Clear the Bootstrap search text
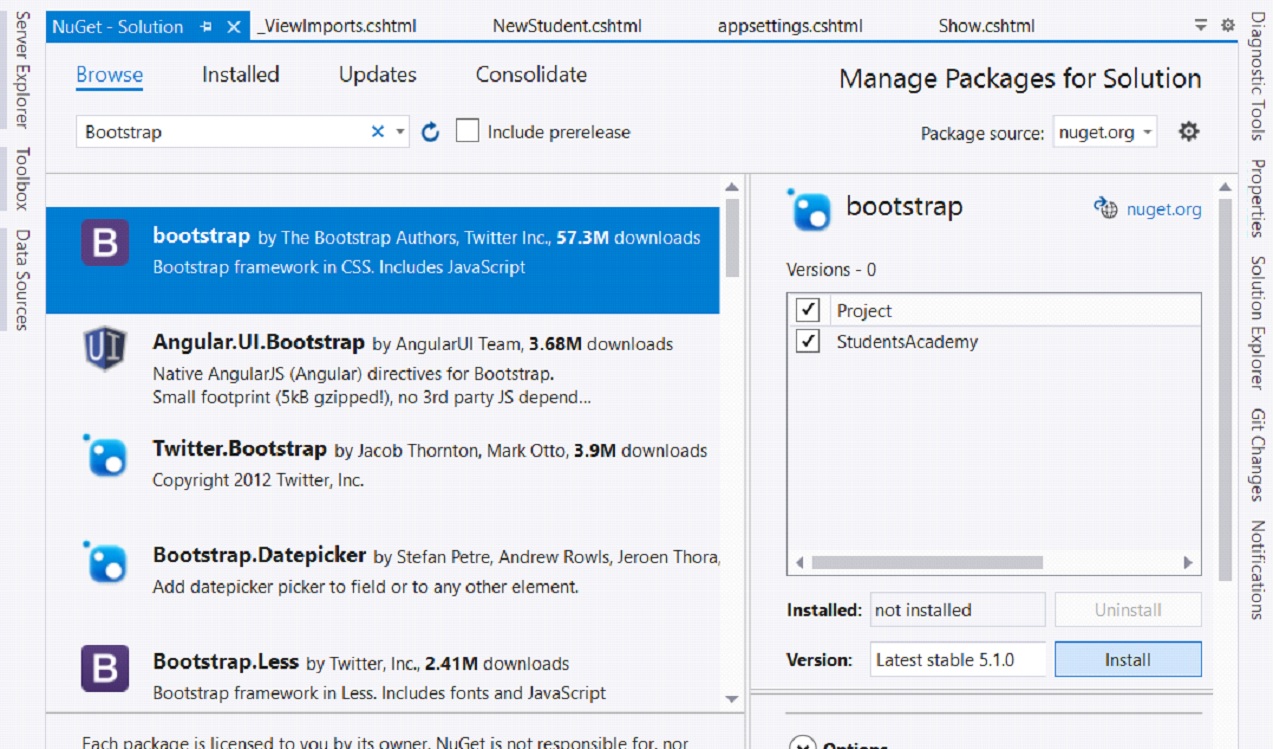Image resolution: width=1273 pixels, height=749 pixels. 378,131
